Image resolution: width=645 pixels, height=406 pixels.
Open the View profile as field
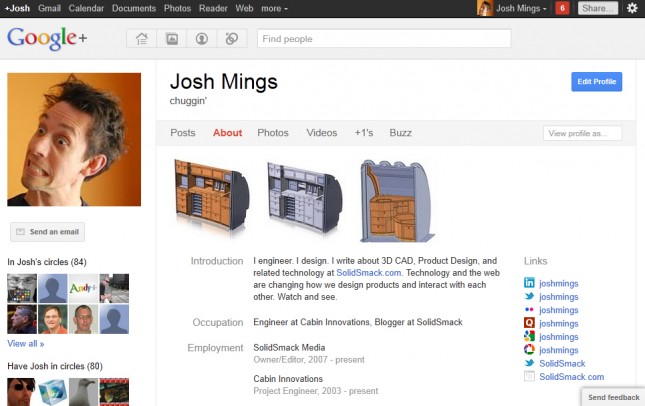point(582,133)
